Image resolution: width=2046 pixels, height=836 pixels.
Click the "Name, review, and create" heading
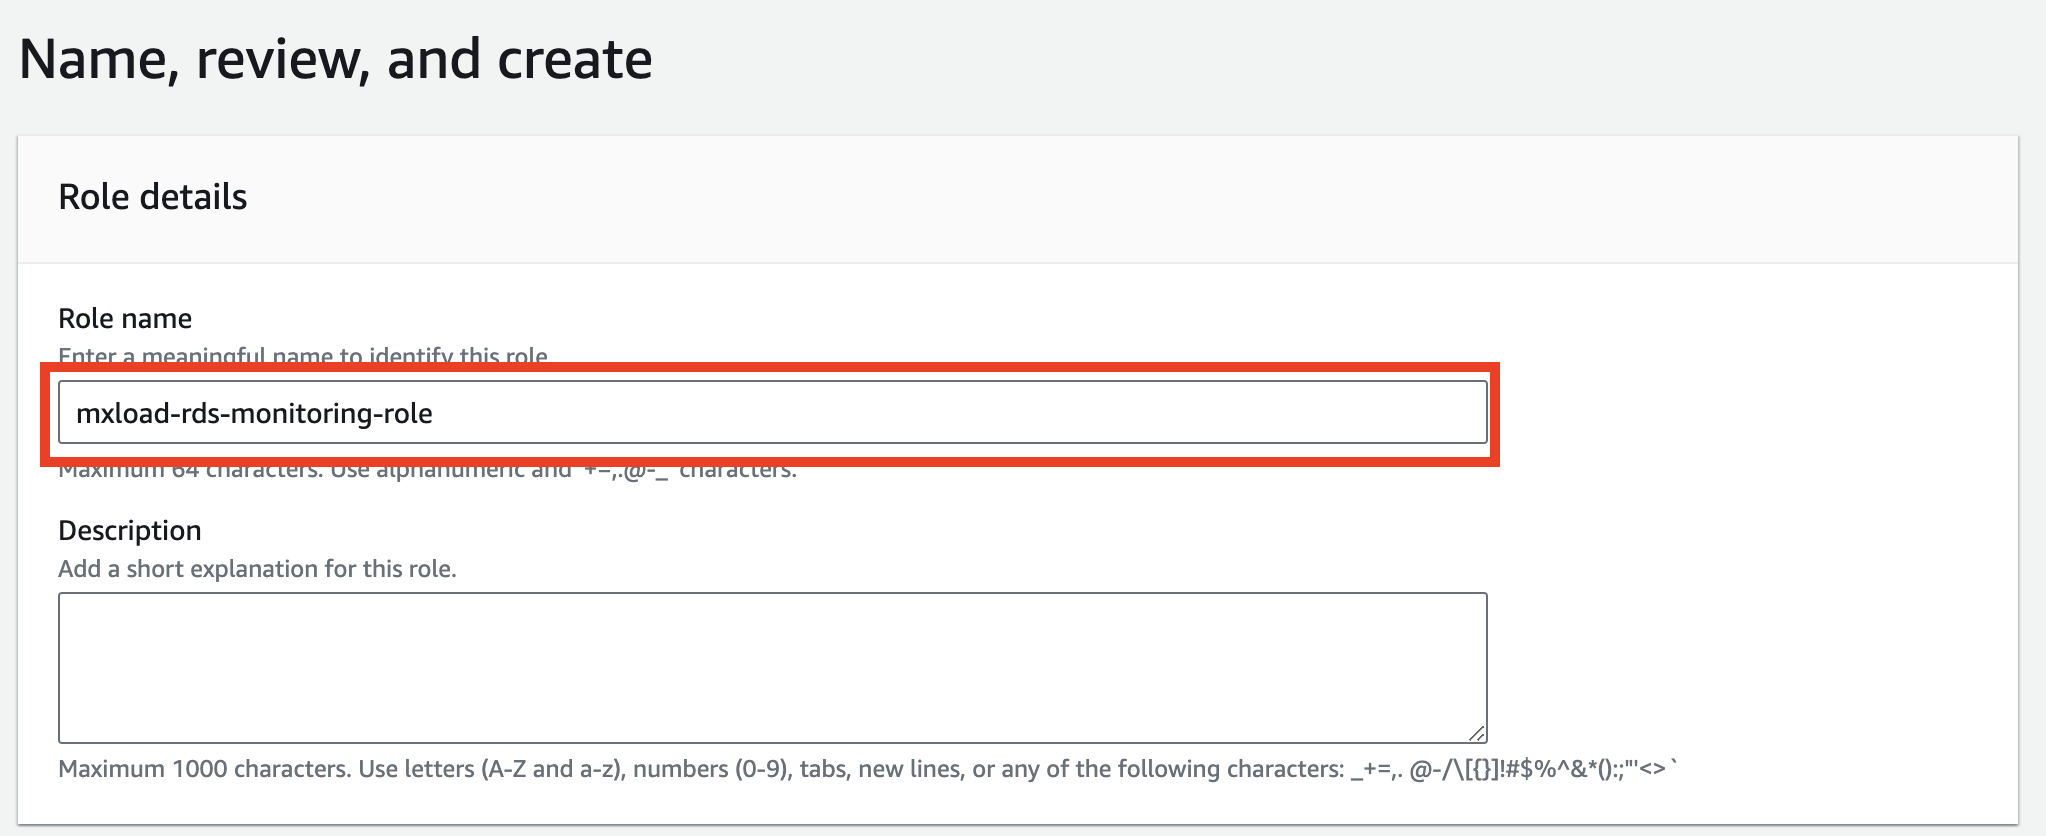[x=336, y=60]
